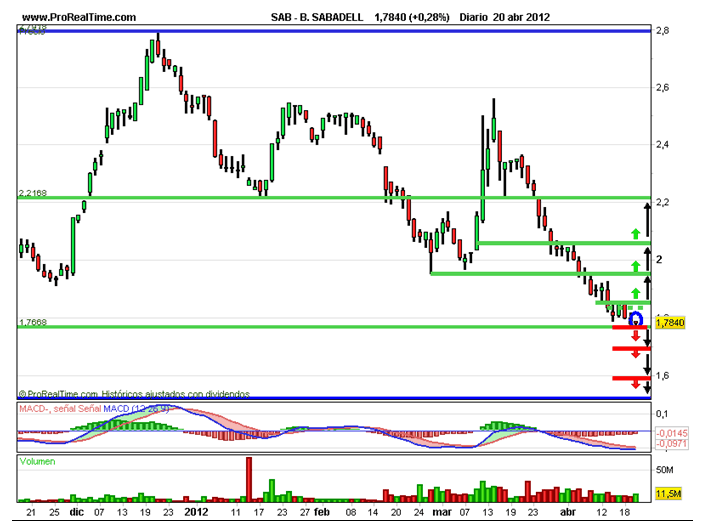The image size is (707, 530).
Task: Click the Diario timeframe label
Action: coord(473,18)
